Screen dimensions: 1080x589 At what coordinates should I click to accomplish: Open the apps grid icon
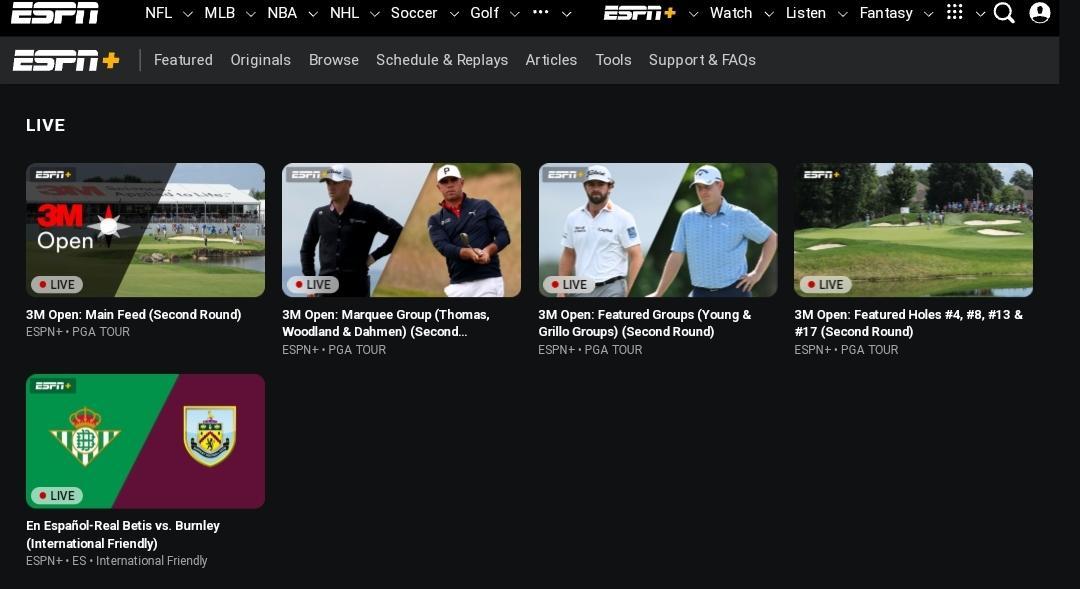pos(955,12)
